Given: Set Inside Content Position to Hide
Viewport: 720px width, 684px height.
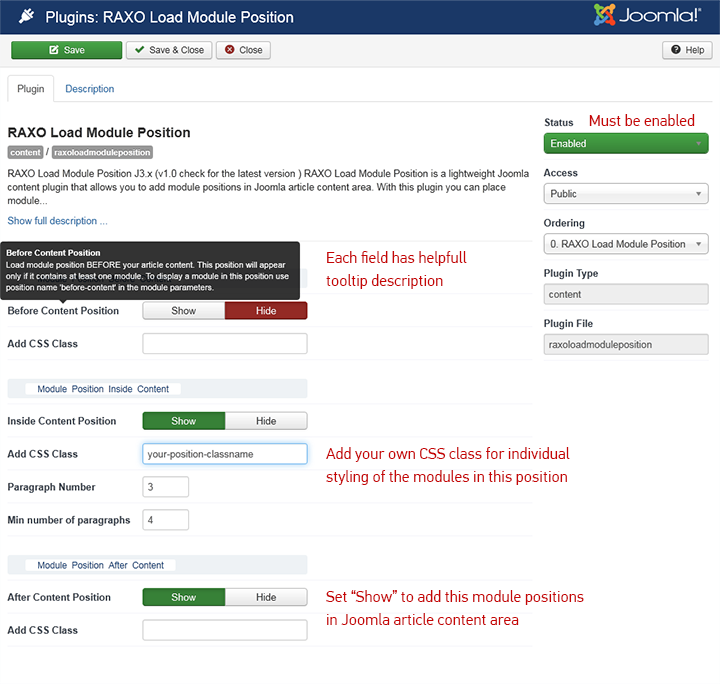Looking at the screenshot, I should click(x=266, y=421).
